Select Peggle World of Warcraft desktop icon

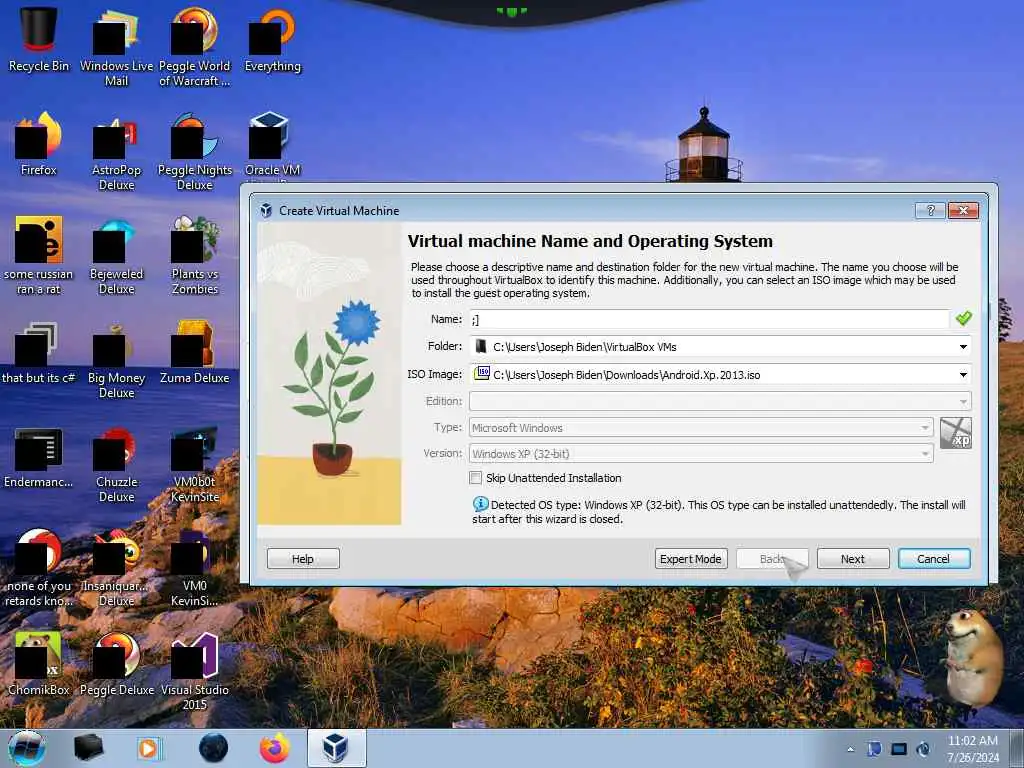(x=195, y=46)
